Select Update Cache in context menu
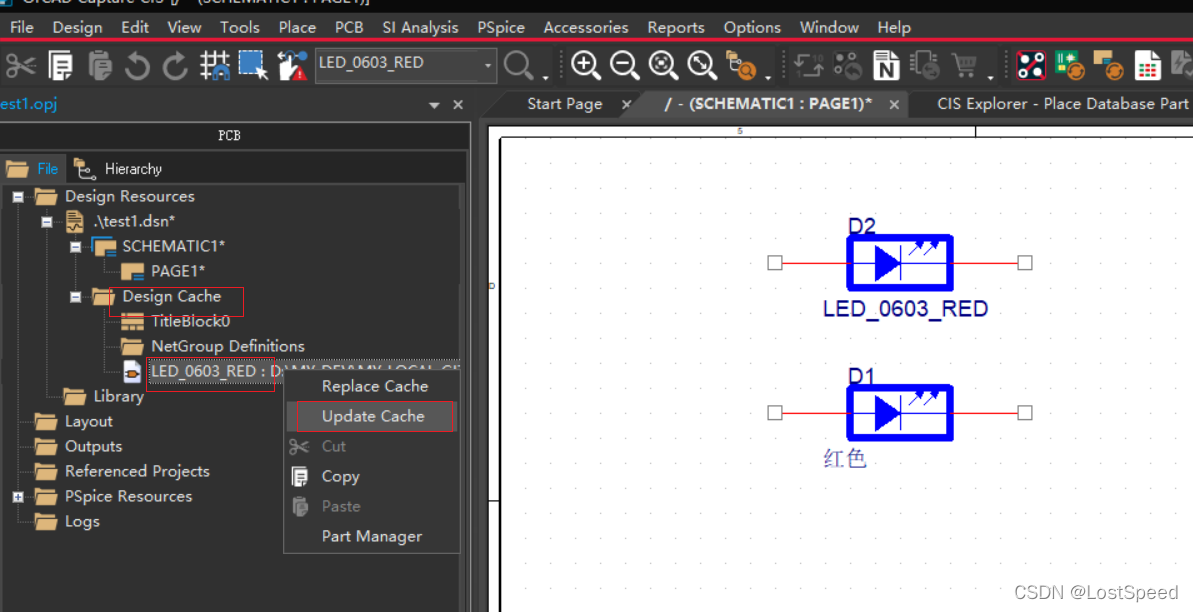 click(373, 416)
